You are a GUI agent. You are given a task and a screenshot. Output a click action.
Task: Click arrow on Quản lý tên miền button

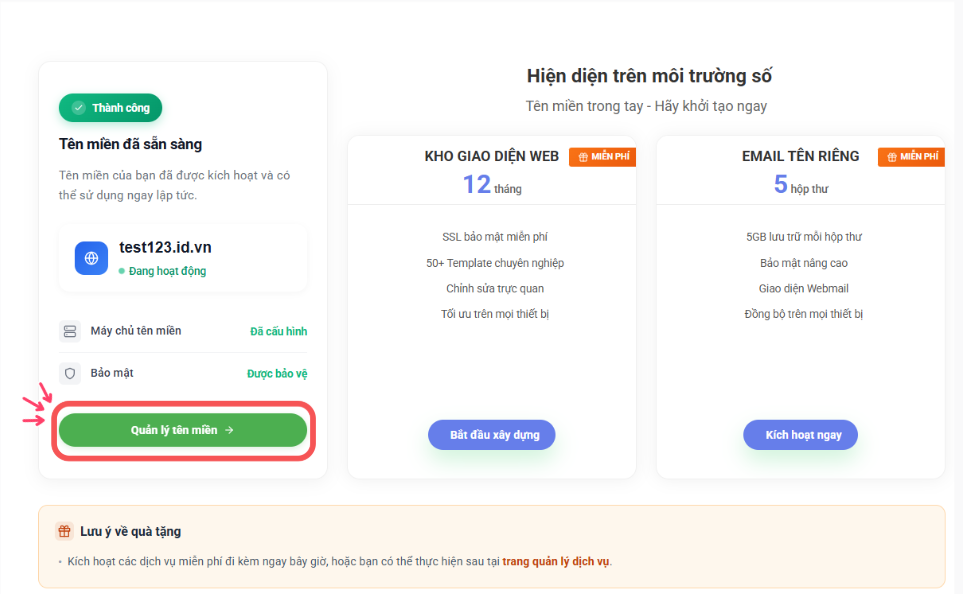pos(229,430)
